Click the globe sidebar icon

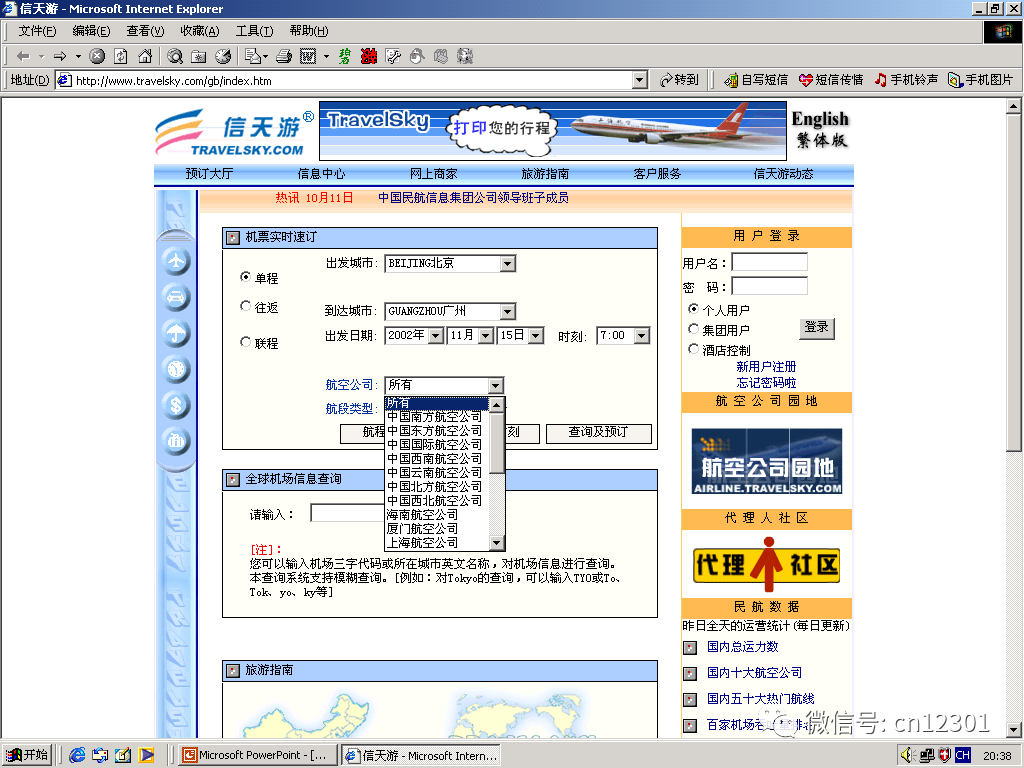pos(176,369)
